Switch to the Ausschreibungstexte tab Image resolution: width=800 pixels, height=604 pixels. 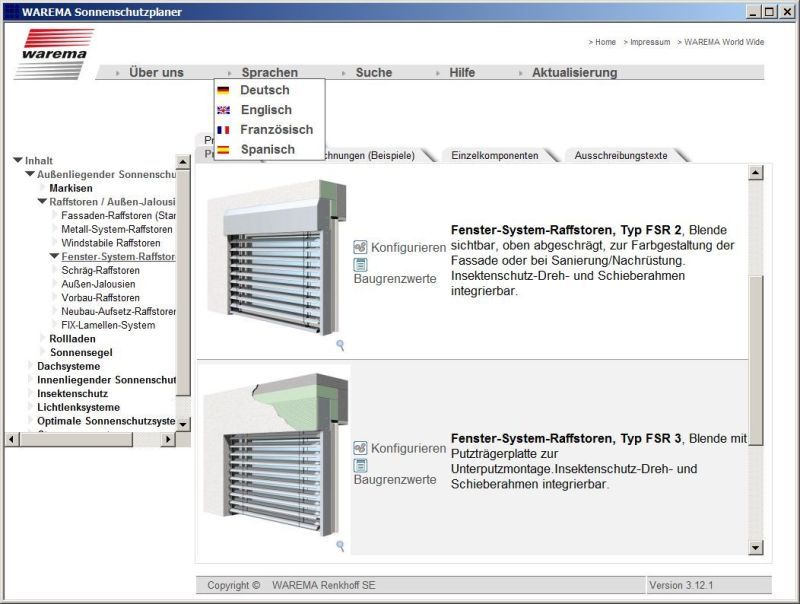621,156
